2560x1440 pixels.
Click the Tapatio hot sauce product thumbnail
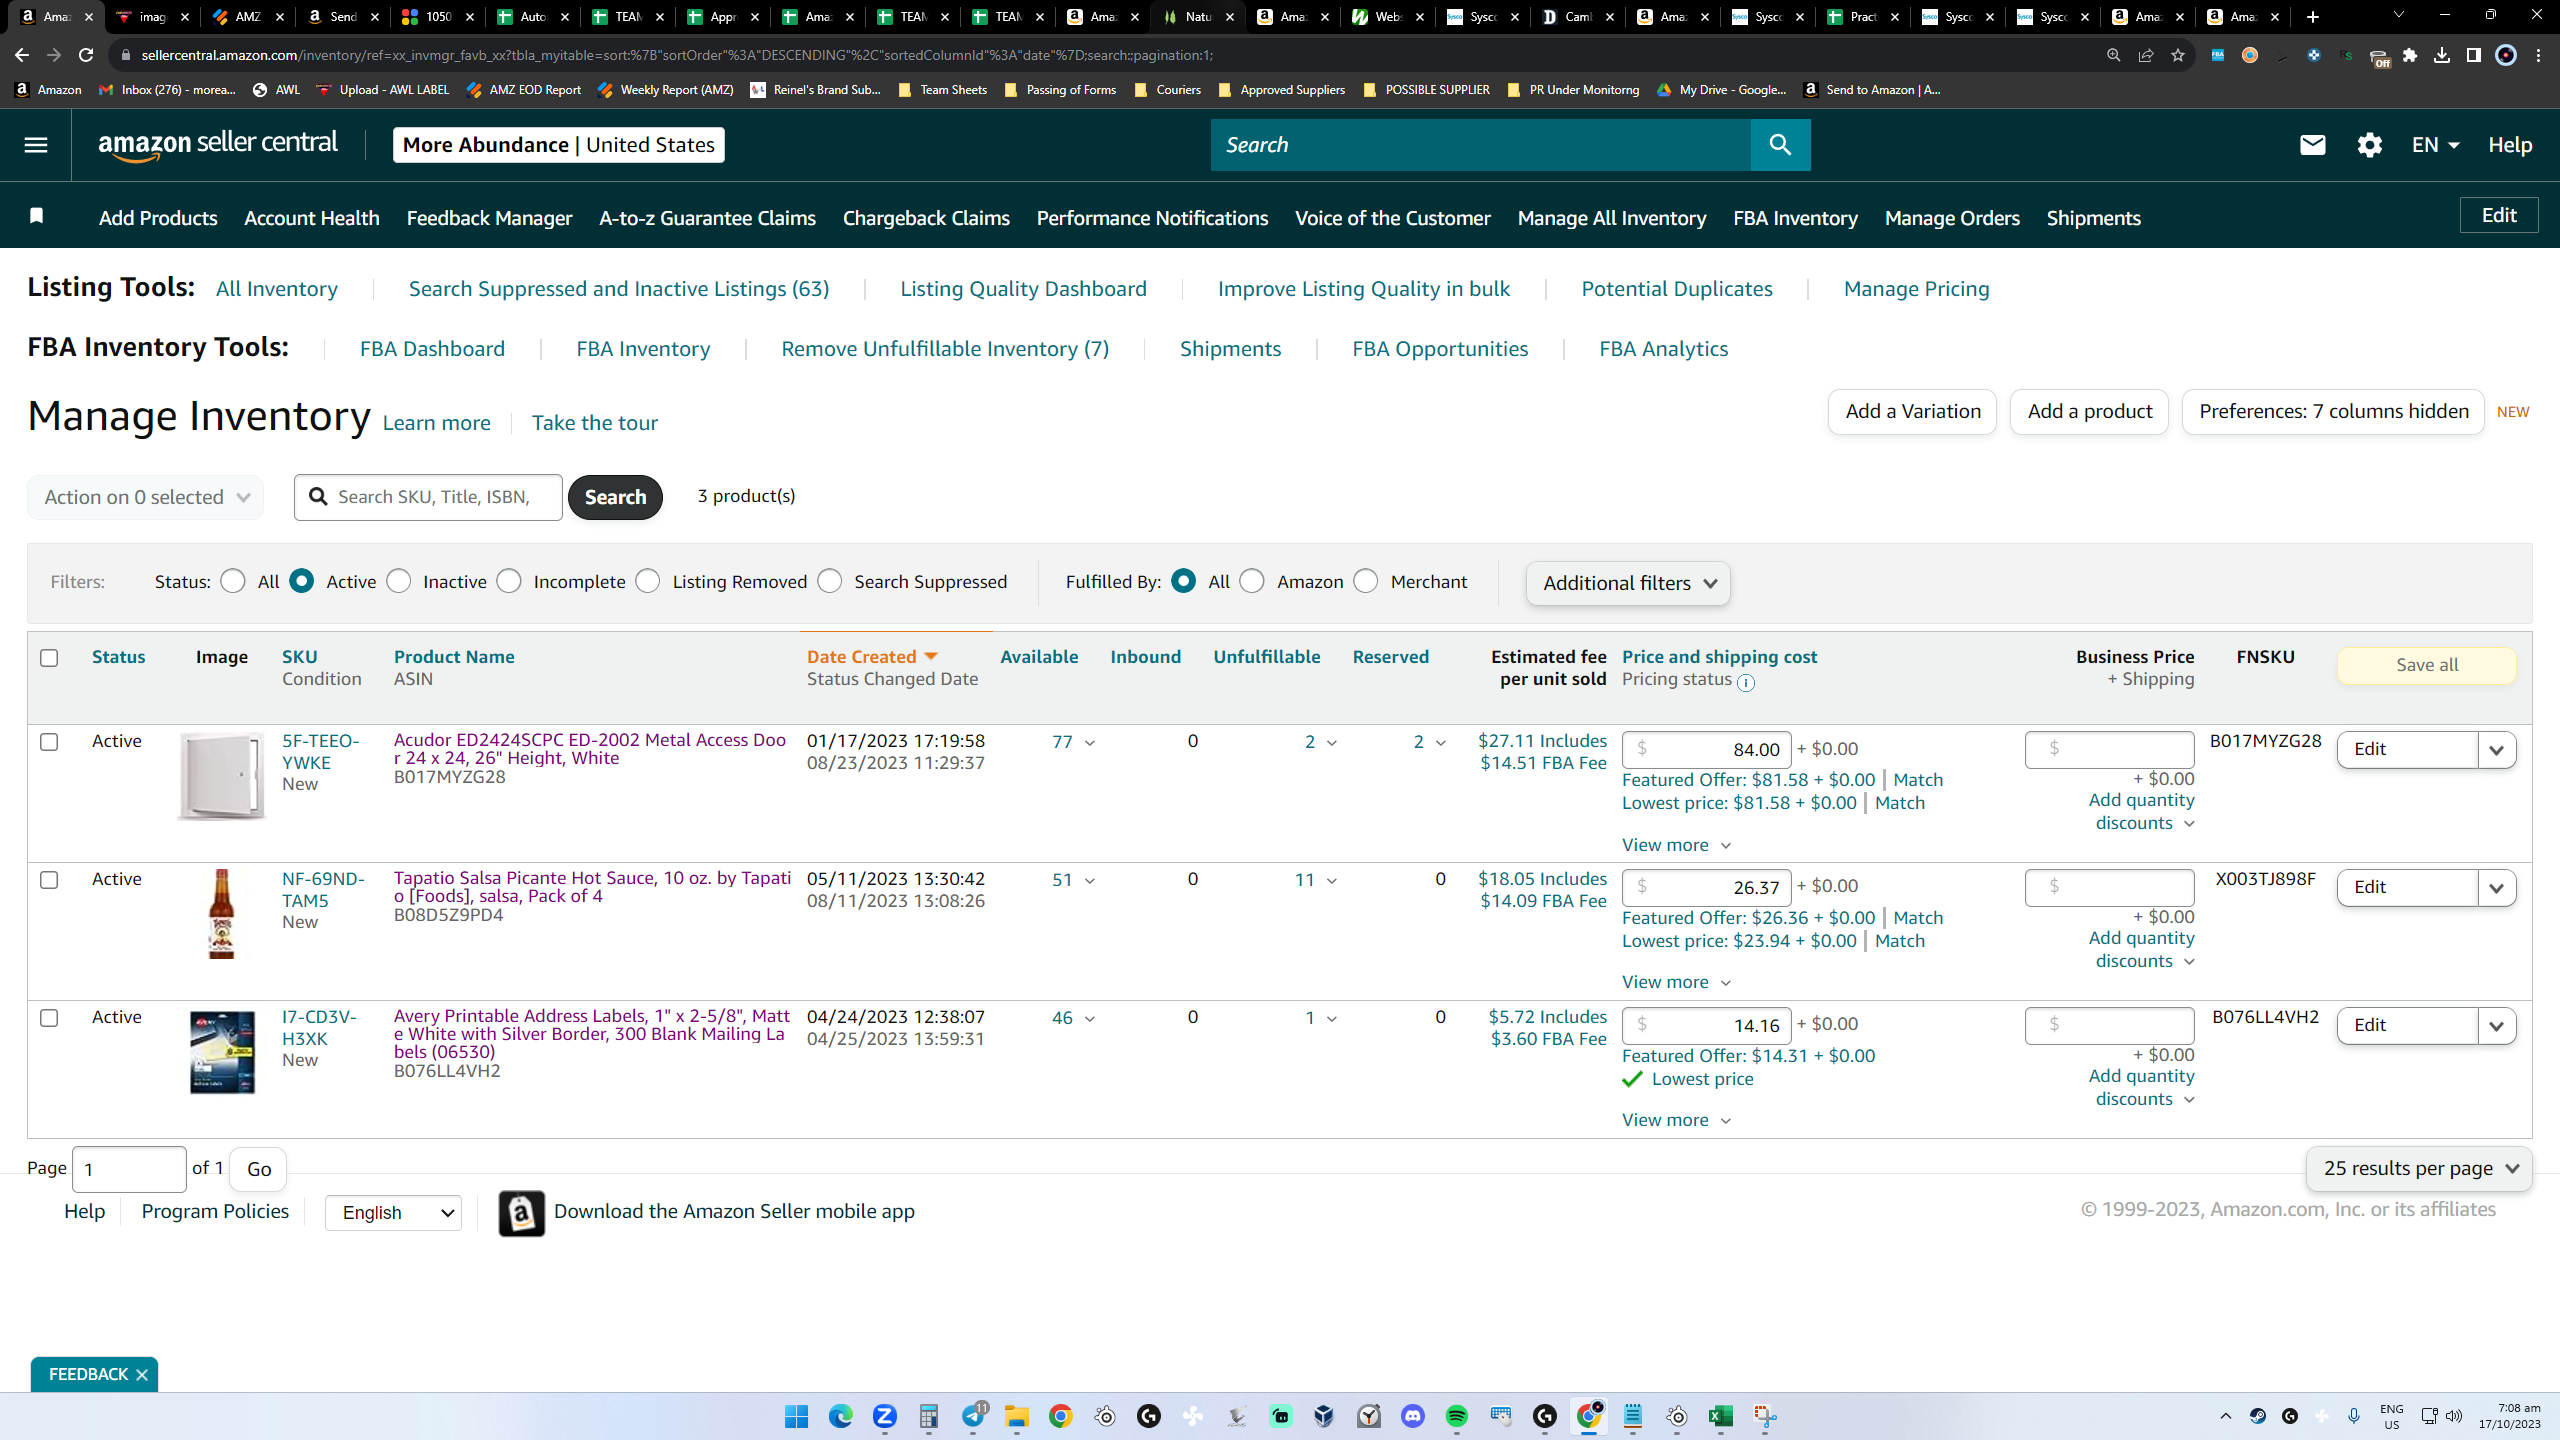pyautogui.click(x=221, y=914)
